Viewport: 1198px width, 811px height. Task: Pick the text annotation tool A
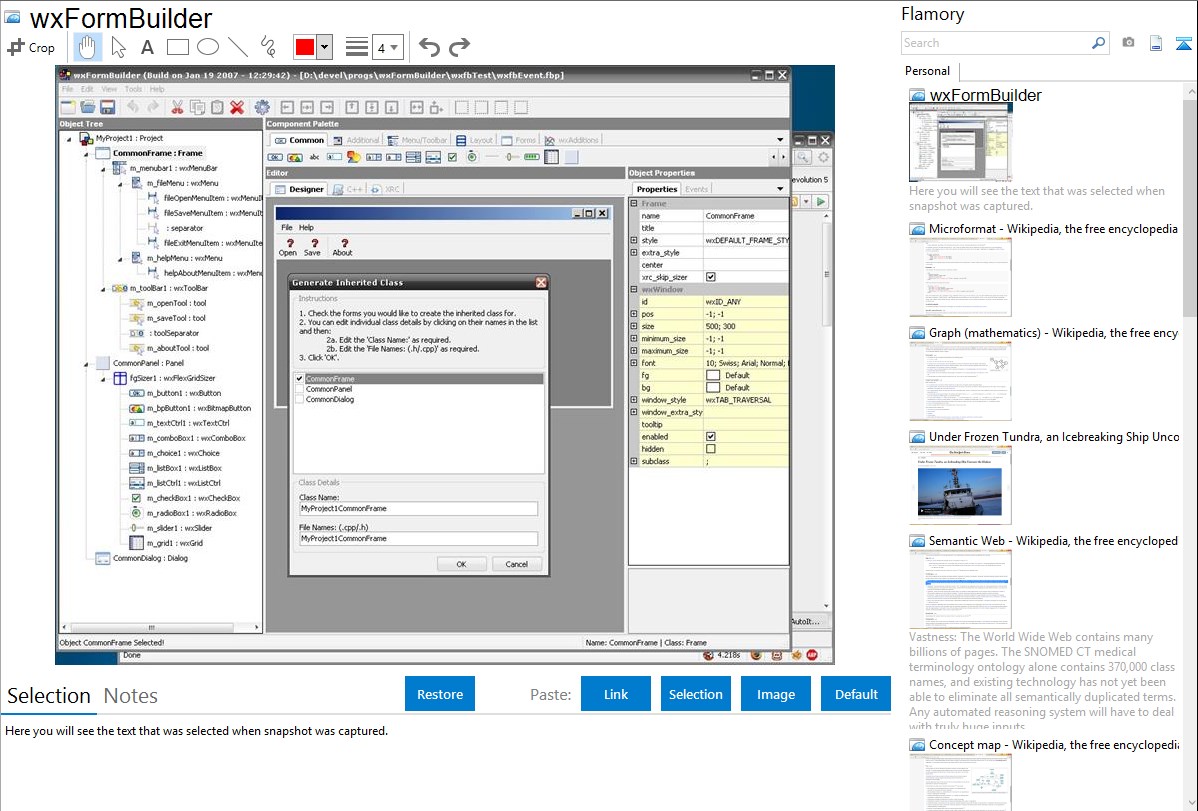point(147,47)
